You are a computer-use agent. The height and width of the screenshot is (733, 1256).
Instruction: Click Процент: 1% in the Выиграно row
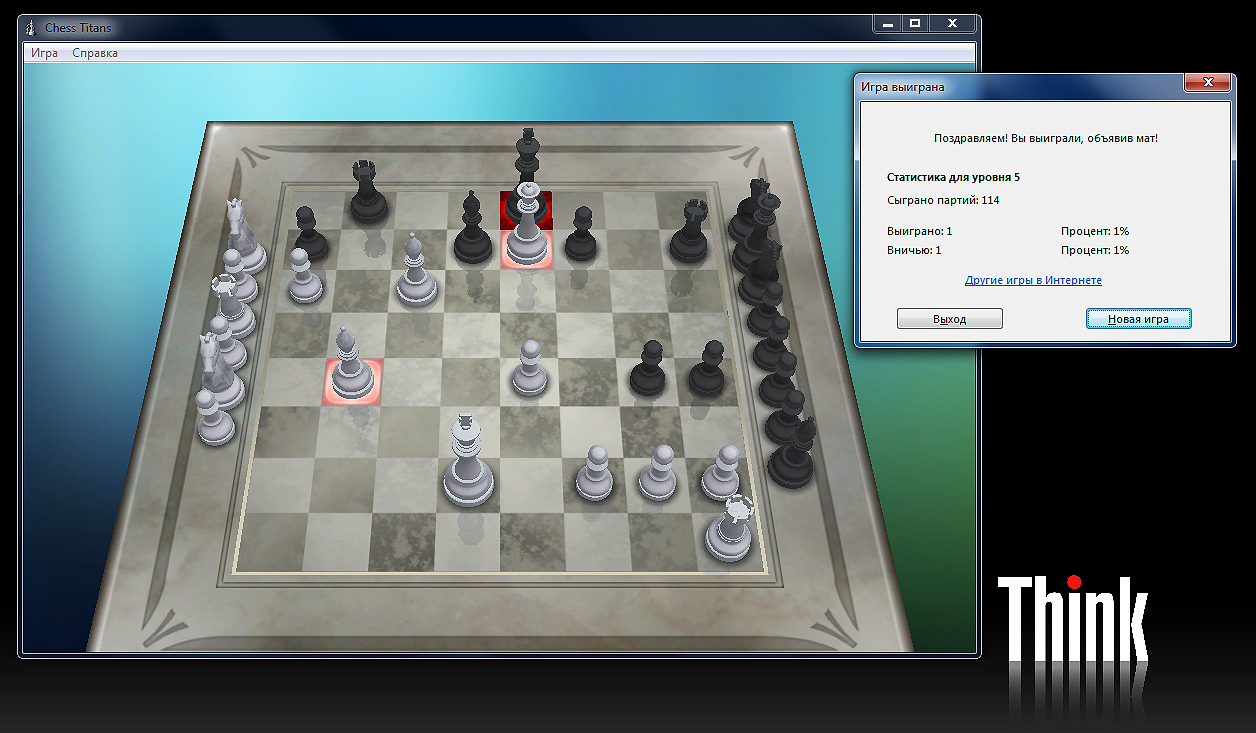point(1095,231)
